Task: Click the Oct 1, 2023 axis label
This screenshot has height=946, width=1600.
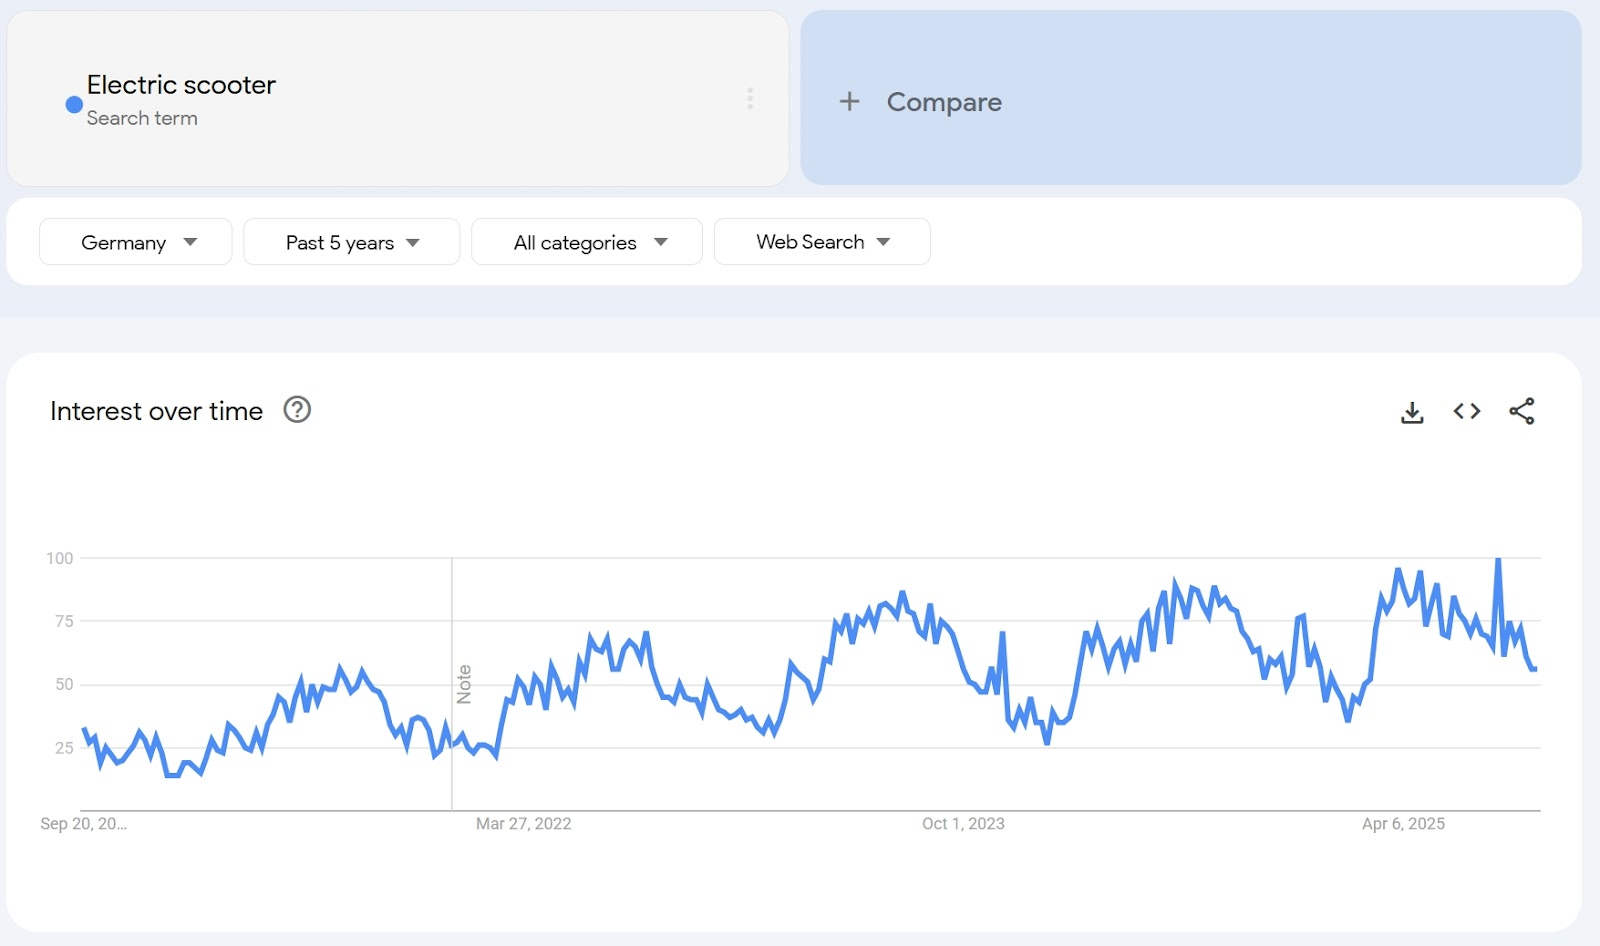Action: click(x=963, y=824)
